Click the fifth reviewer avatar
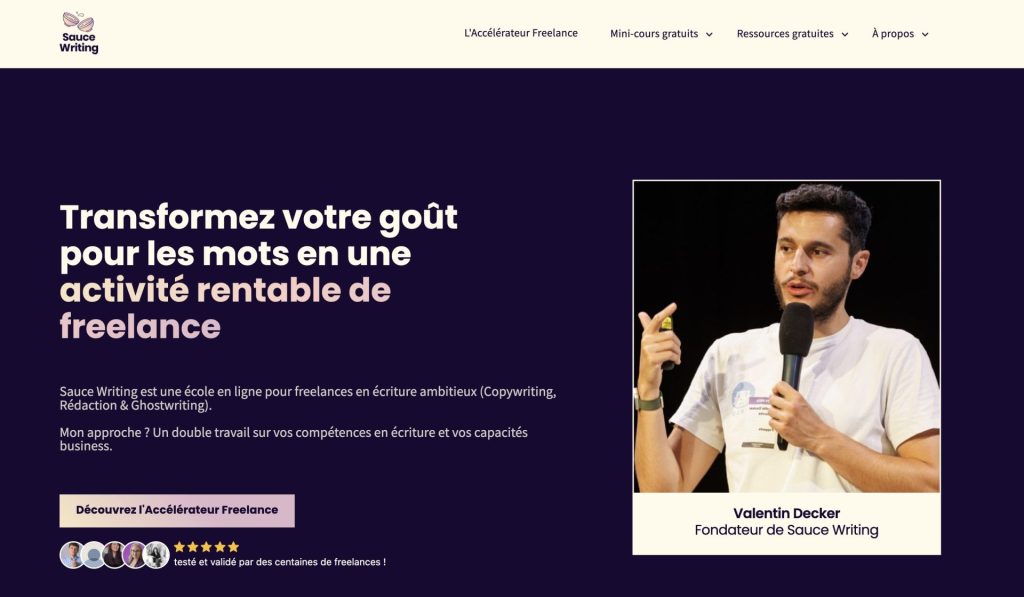 pos(157,555)
